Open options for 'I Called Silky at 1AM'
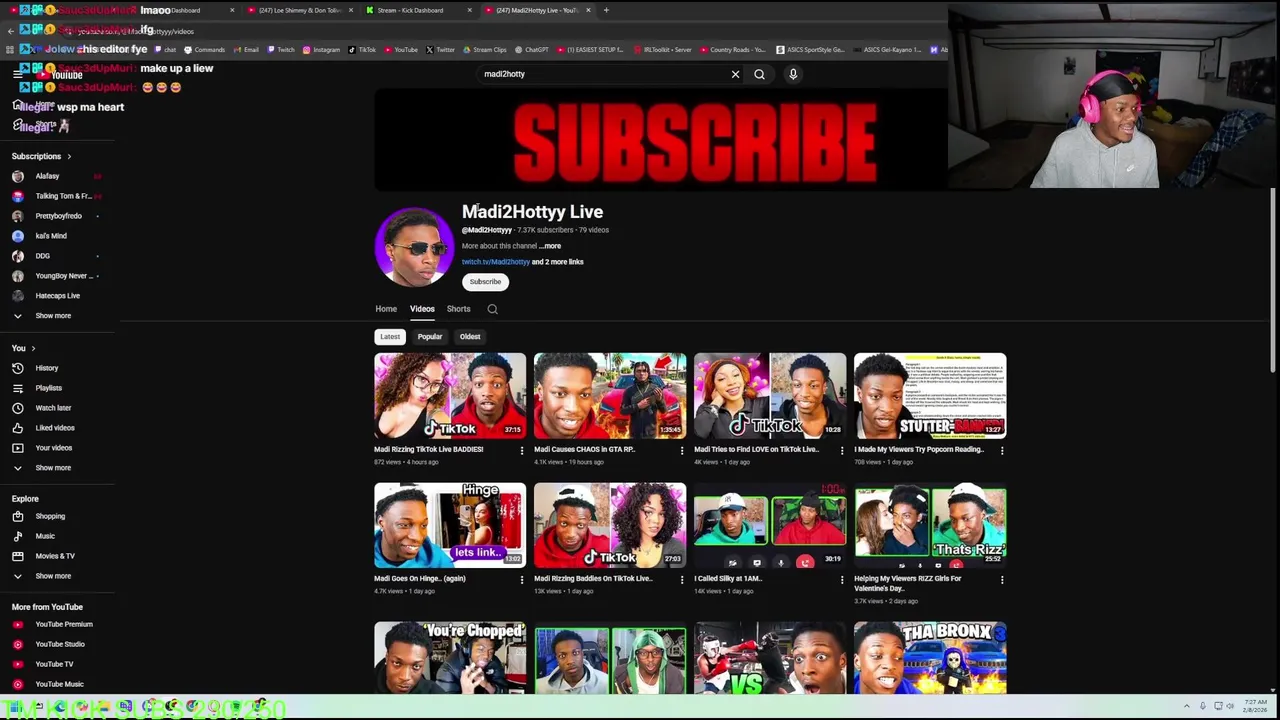The height and width of the screenshot is (720, 1280). 841,579
